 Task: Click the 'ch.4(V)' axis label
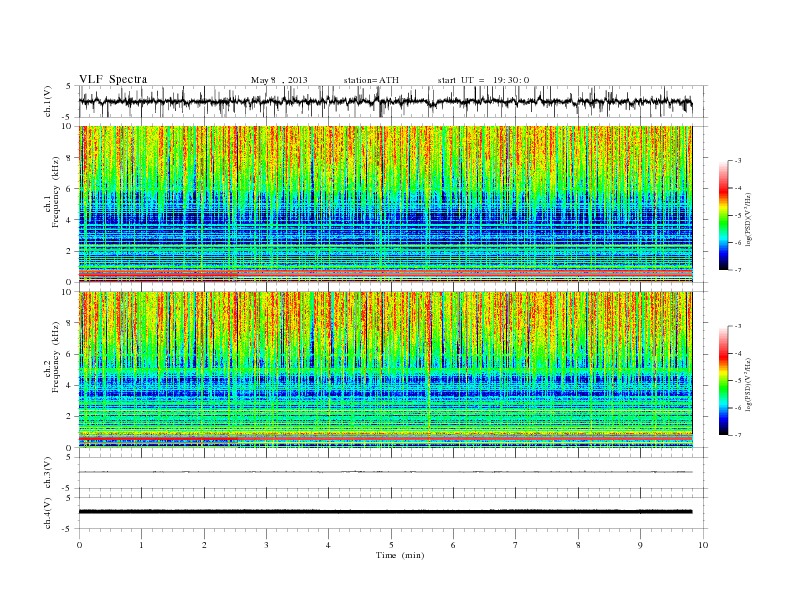(48, 513)
